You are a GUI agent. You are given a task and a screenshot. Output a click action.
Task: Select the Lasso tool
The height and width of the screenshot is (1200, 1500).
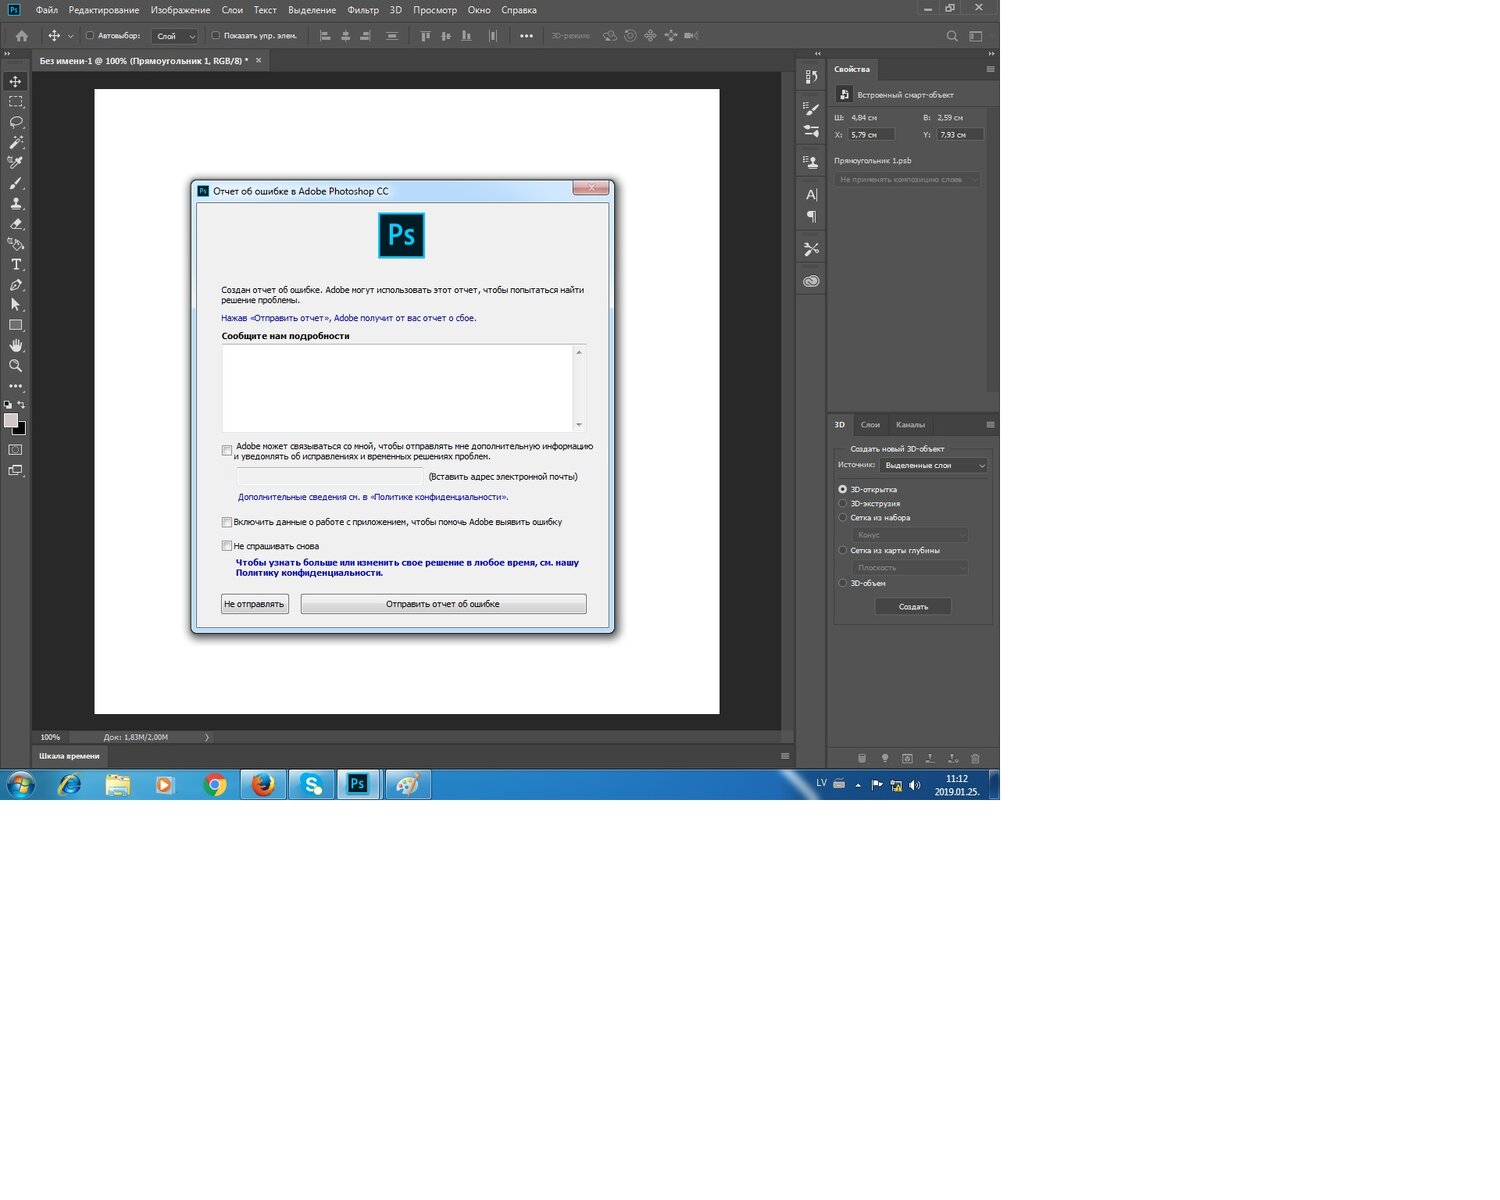pos(15,122)
